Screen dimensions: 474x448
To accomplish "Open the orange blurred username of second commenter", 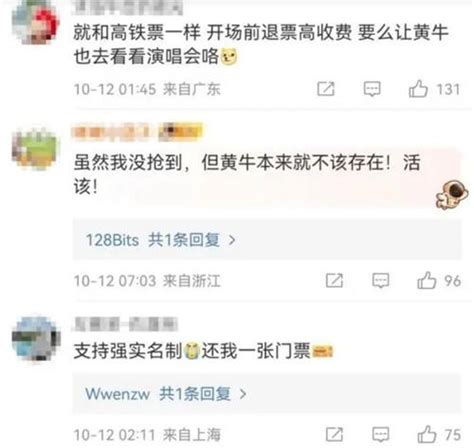I will tap(137, 131).
